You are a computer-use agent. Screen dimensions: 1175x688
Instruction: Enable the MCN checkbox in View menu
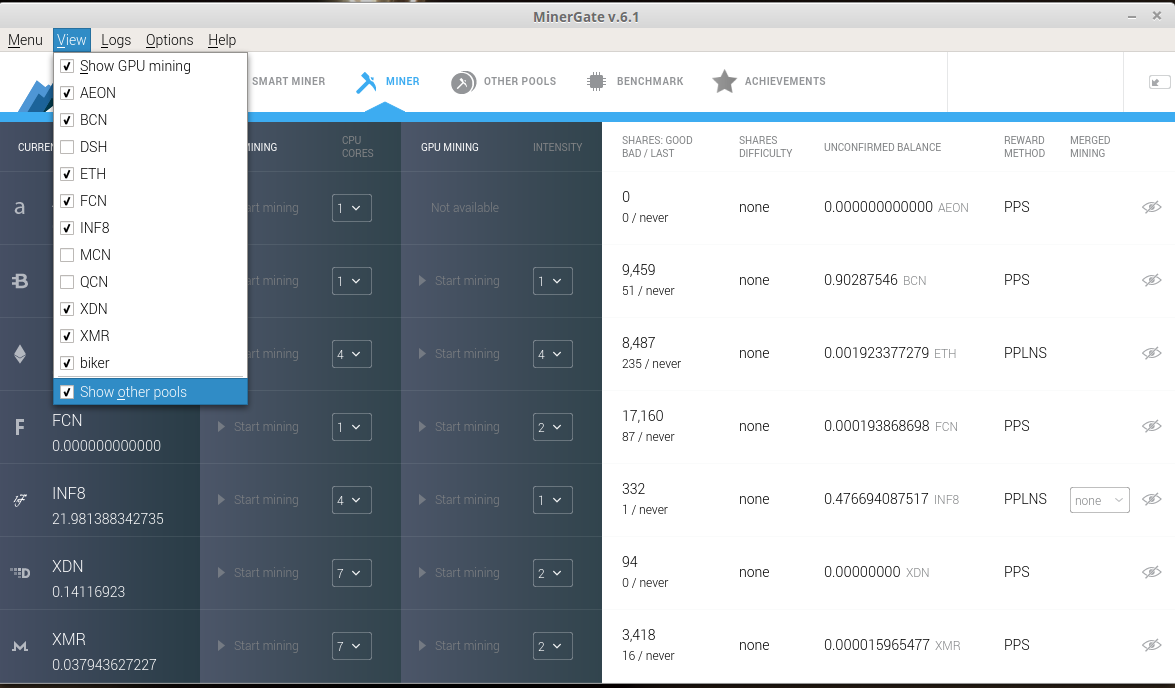tap(67, 255)
